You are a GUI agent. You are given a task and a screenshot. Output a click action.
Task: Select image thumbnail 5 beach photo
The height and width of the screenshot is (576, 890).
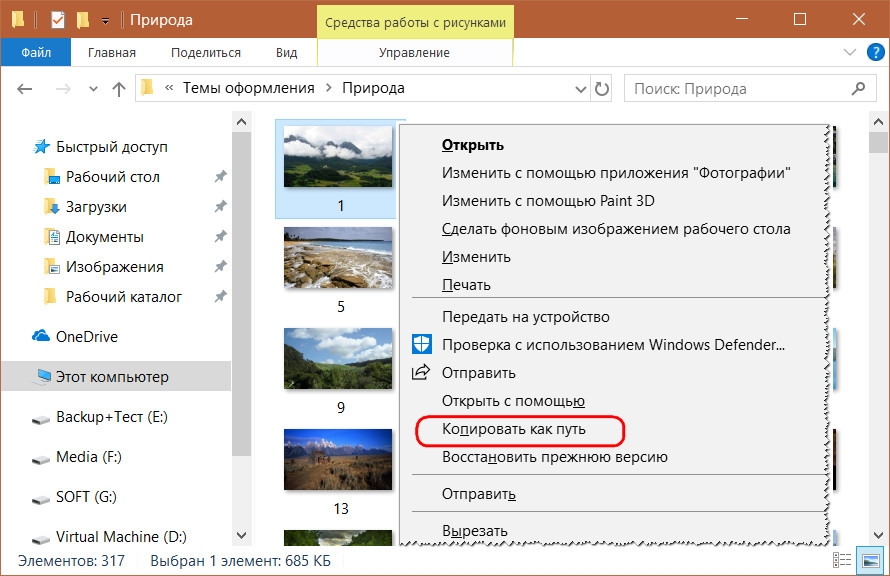click(338, 258)
